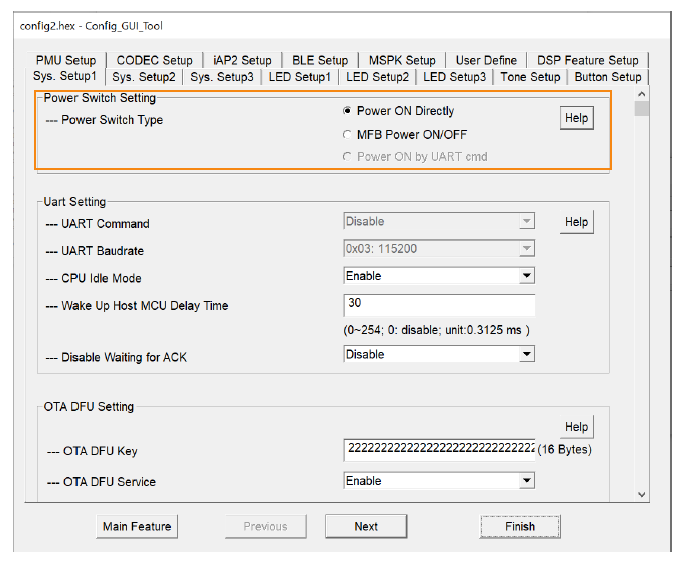Open the CODEC Setup tab

154,60
